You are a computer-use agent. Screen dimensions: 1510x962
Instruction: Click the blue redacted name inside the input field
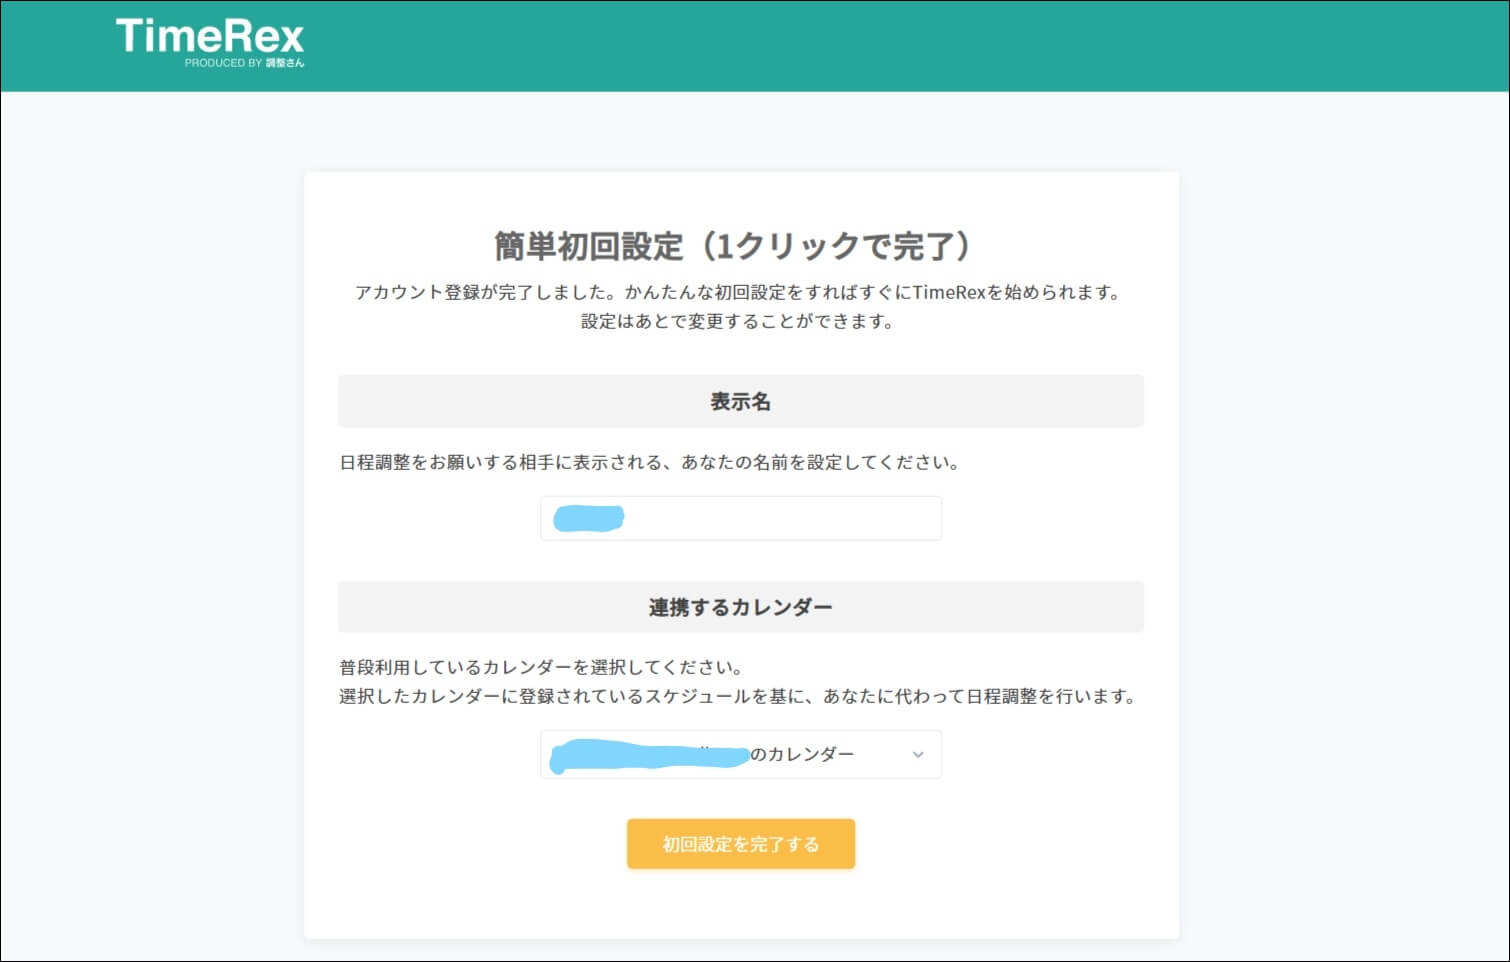[x=588, y=518]
